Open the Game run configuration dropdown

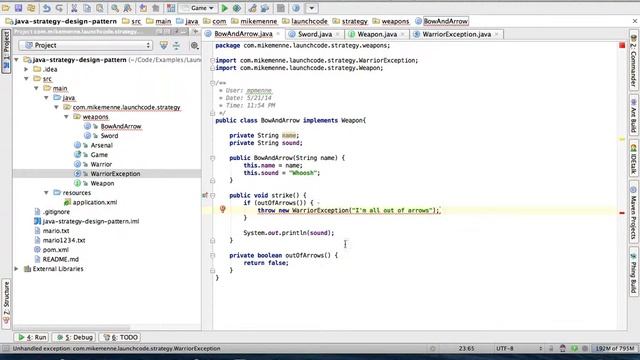coord(198,8)
